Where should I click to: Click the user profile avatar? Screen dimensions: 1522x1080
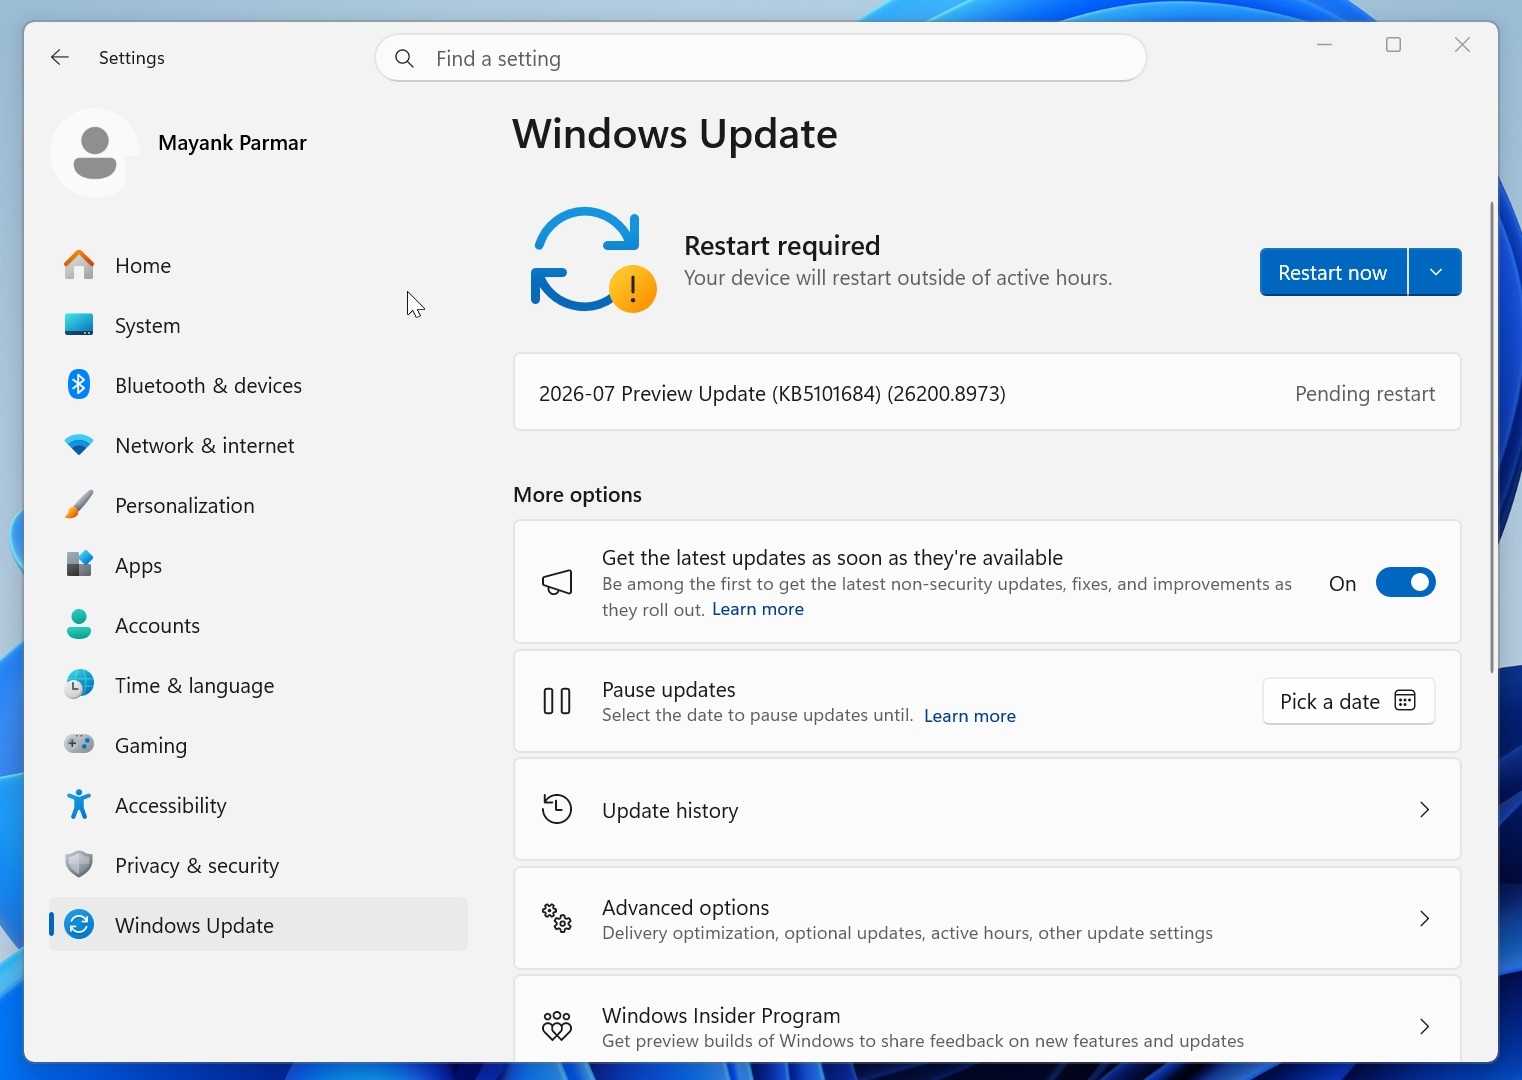[95, 153]
